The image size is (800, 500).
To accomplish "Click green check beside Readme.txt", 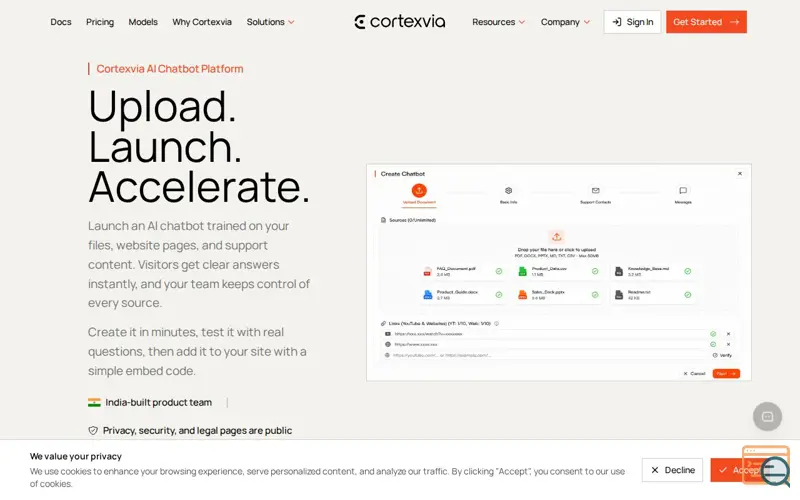I will pyautogui.click(x=688, y=295).
